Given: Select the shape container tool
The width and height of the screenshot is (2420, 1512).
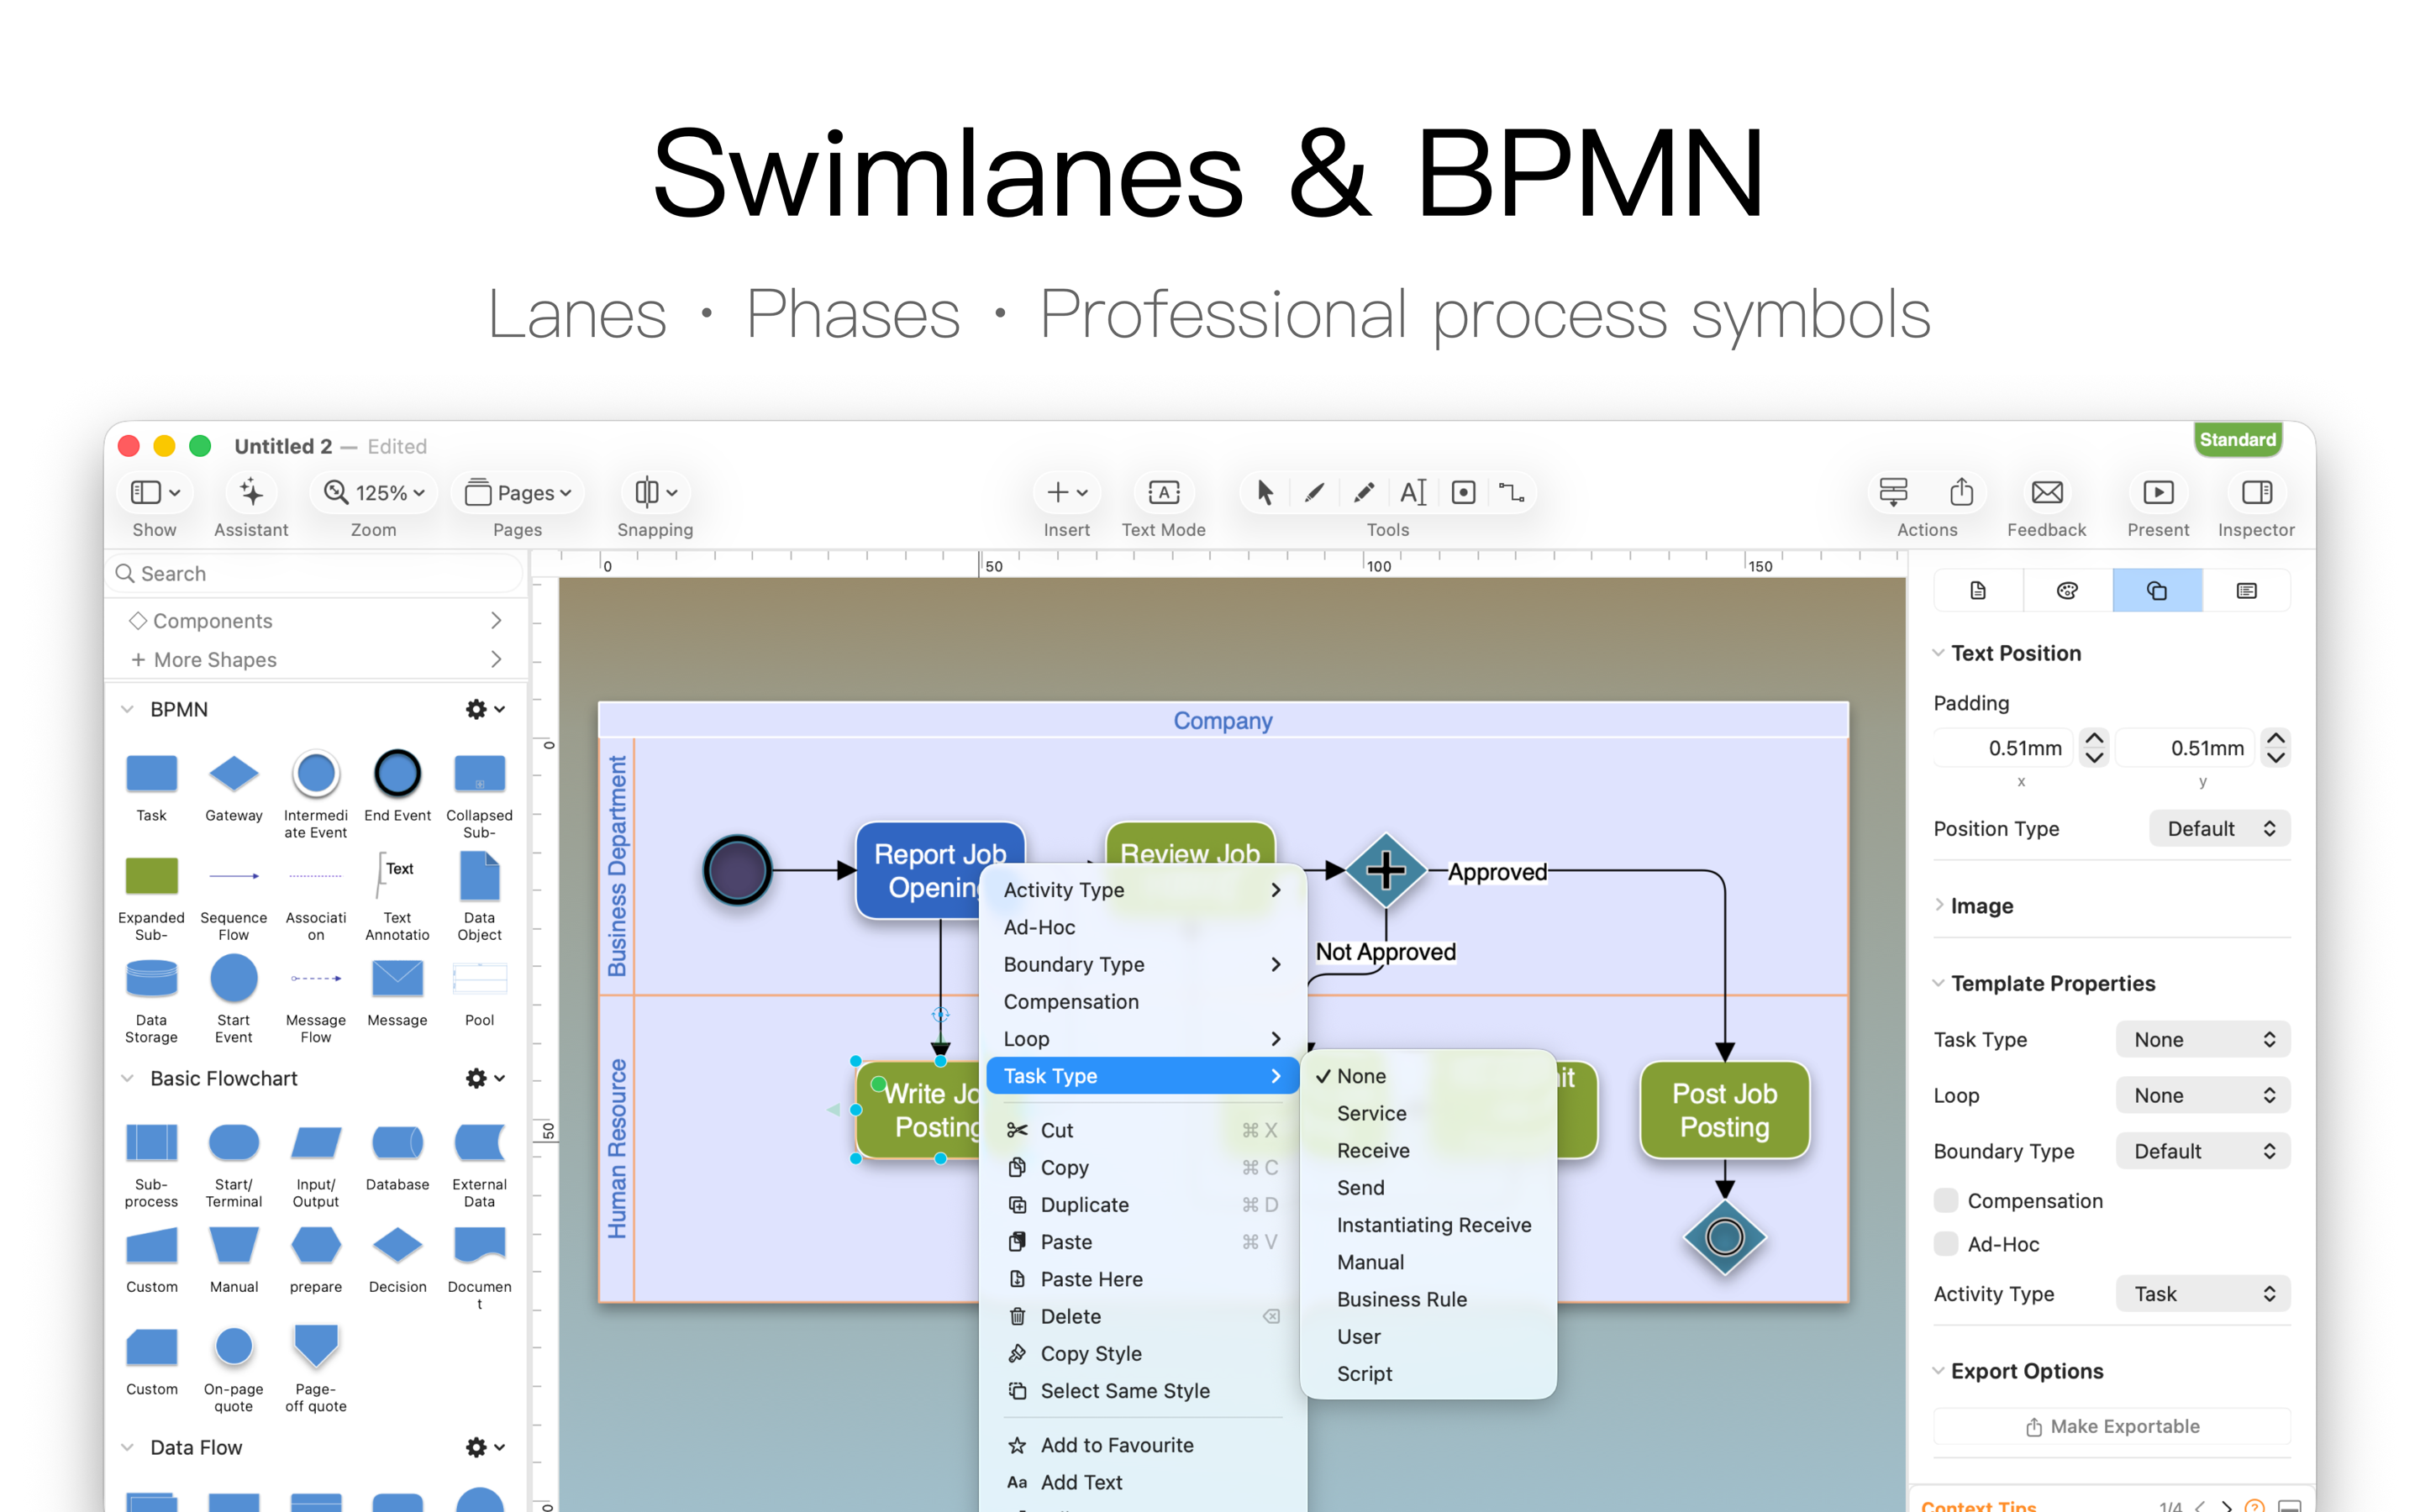Looking at the screenshot, I should 1463,493.
